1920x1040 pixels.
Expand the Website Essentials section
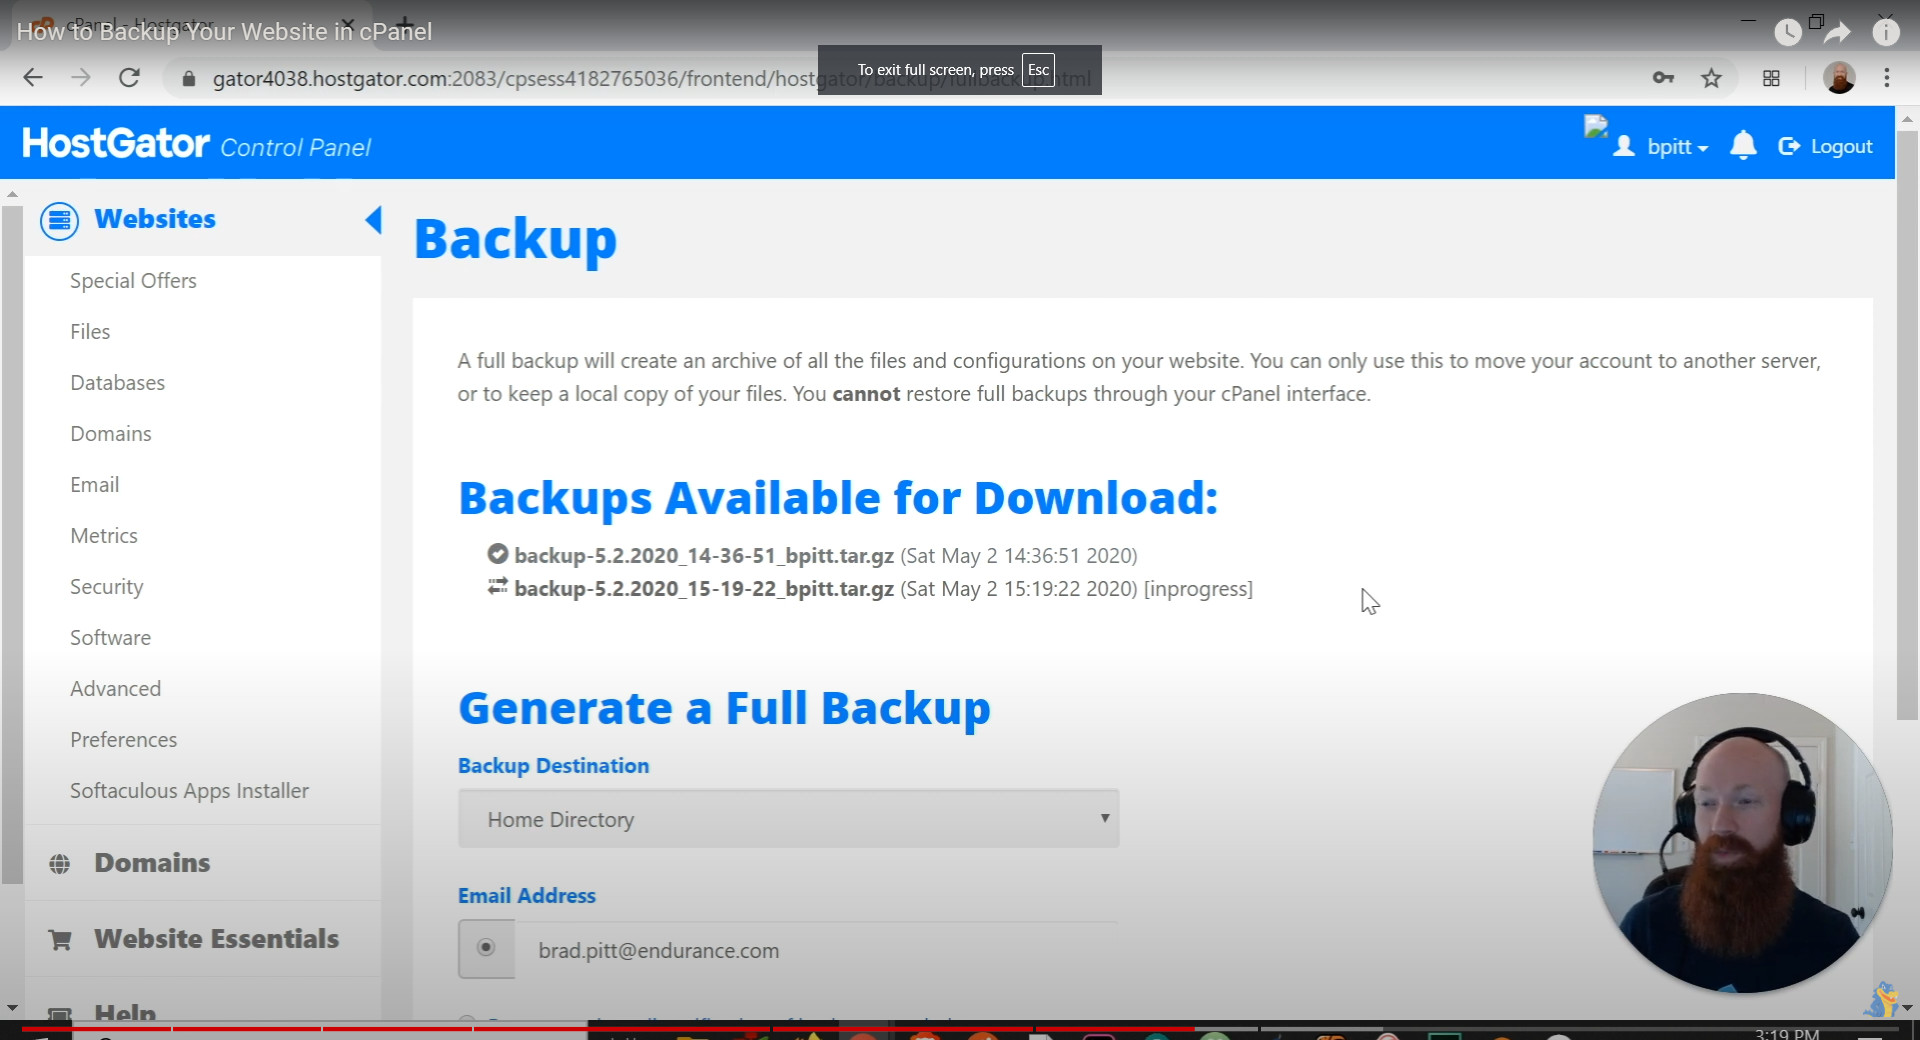point(216,939)
